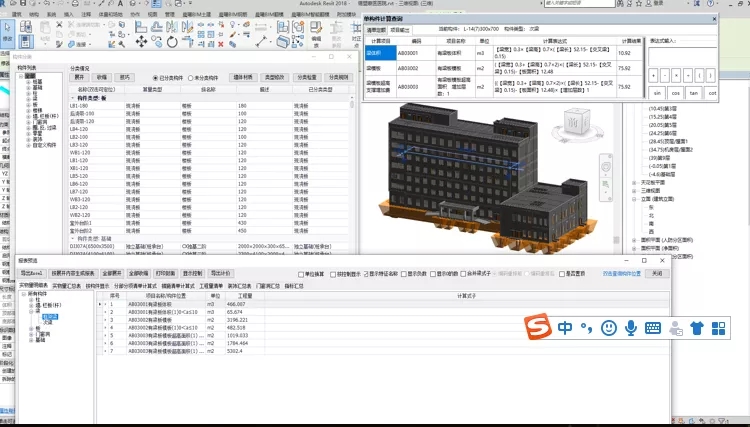This screenshot has width=750, height=427.
Task: Click the 双击查询构件位置 link
Action: (621, 274)
